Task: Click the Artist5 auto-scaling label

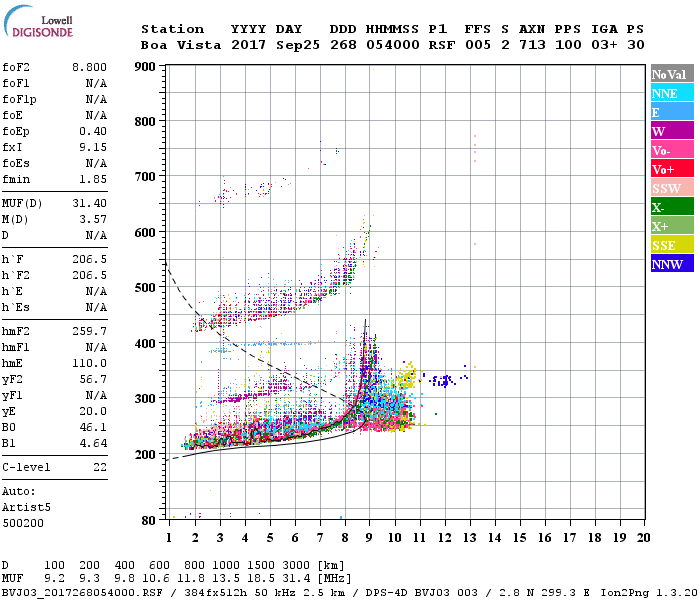Action: [x=26, y=508]
